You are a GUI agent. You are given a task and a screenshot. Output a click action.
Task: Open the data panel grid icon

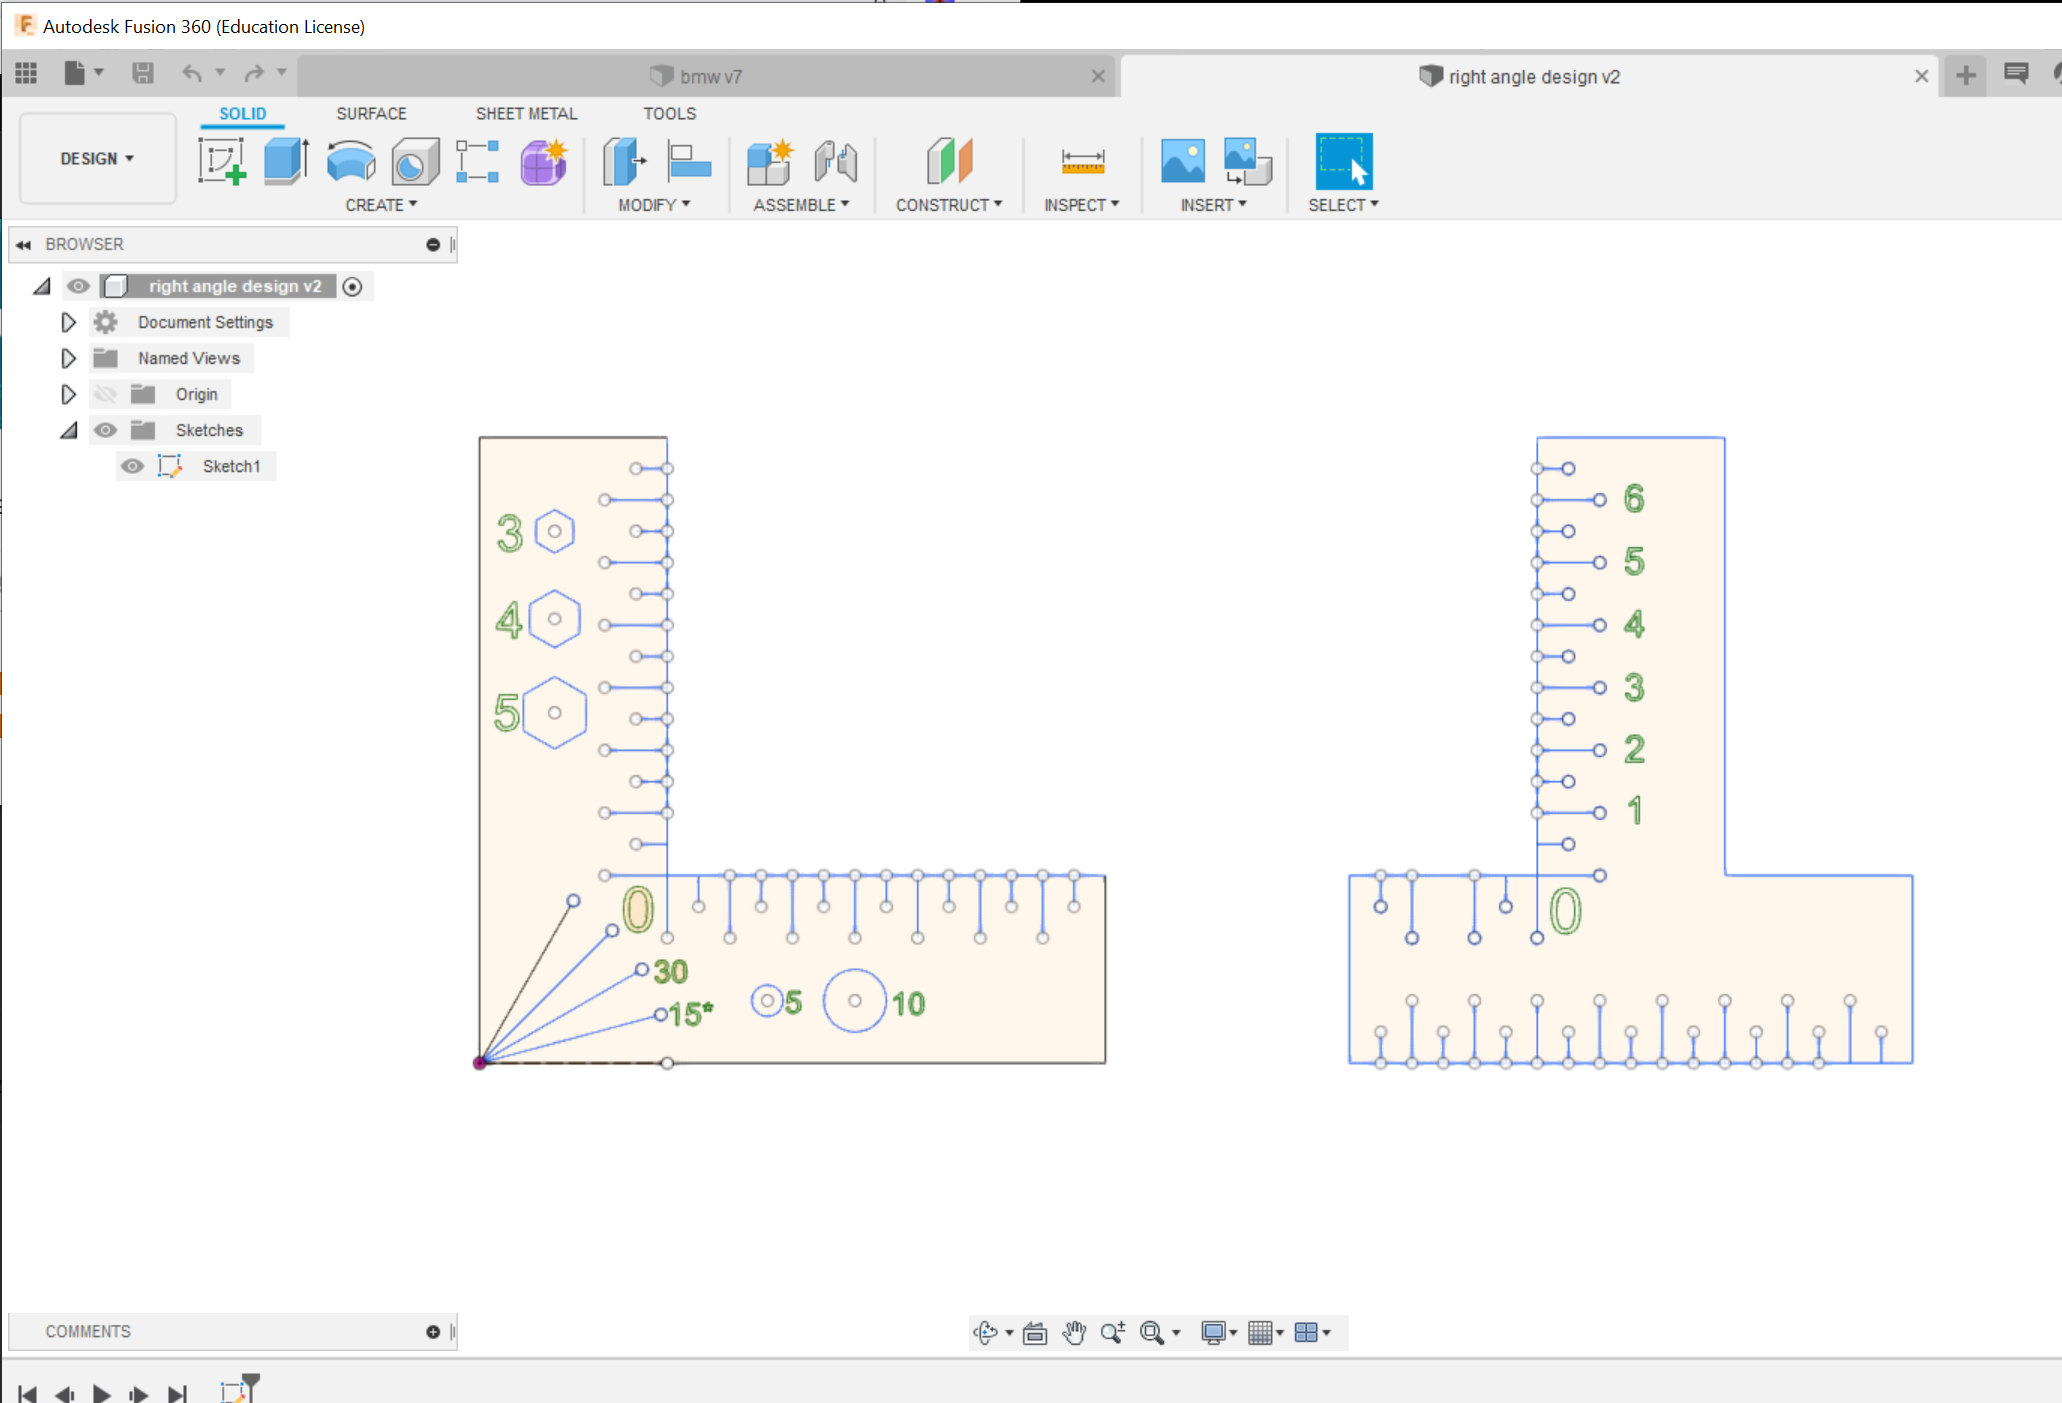pos(26,73)
